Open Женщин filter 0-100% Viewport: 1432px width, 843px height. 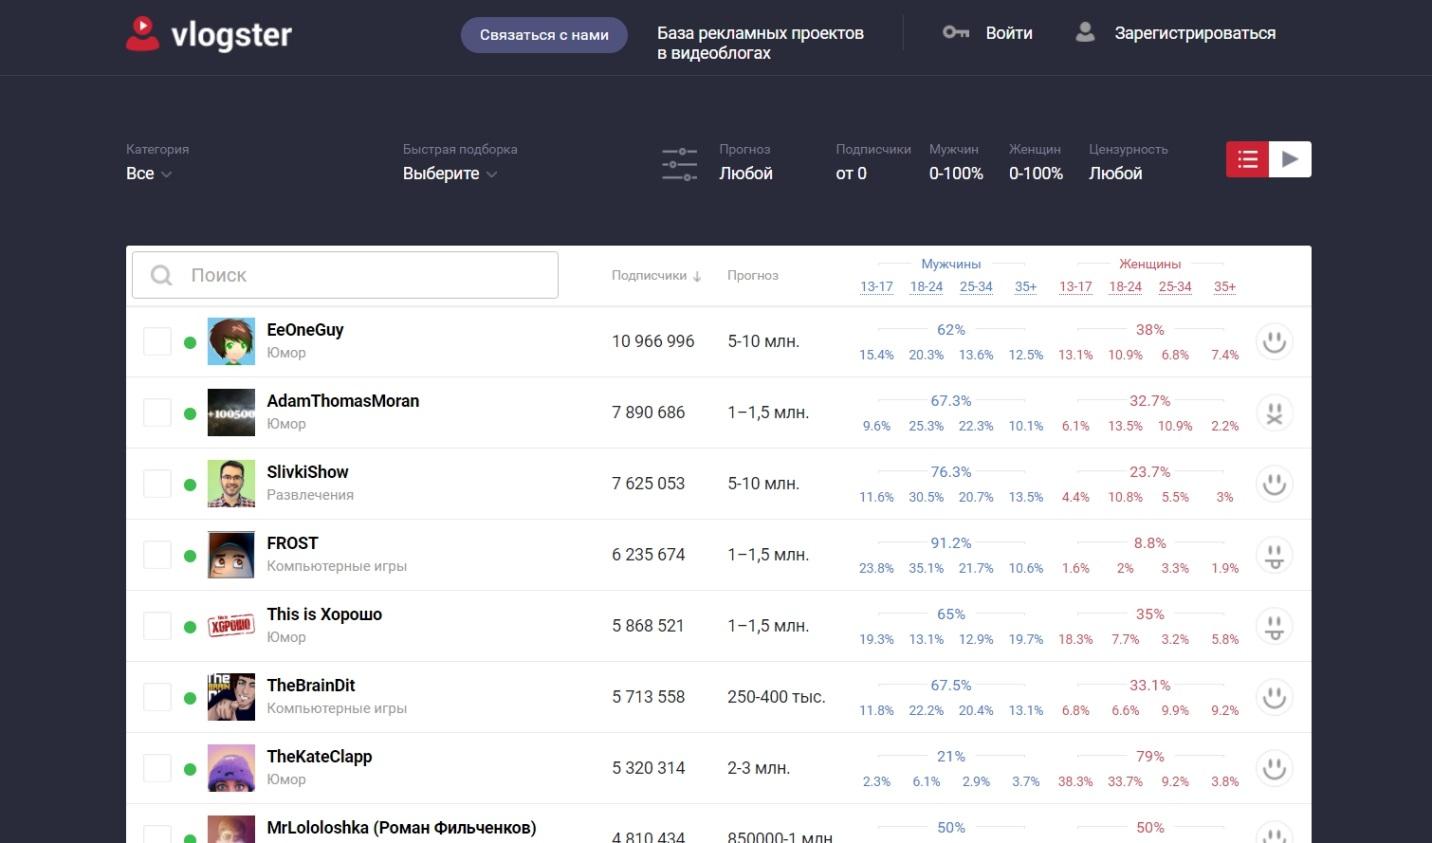pyautogui.click(x=1036, y=173)
